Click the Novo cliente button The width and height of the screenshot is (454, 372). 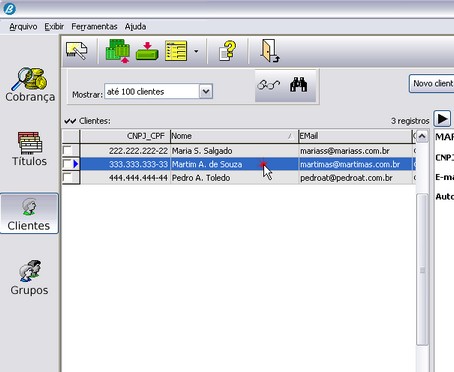[x=432, y=83]
